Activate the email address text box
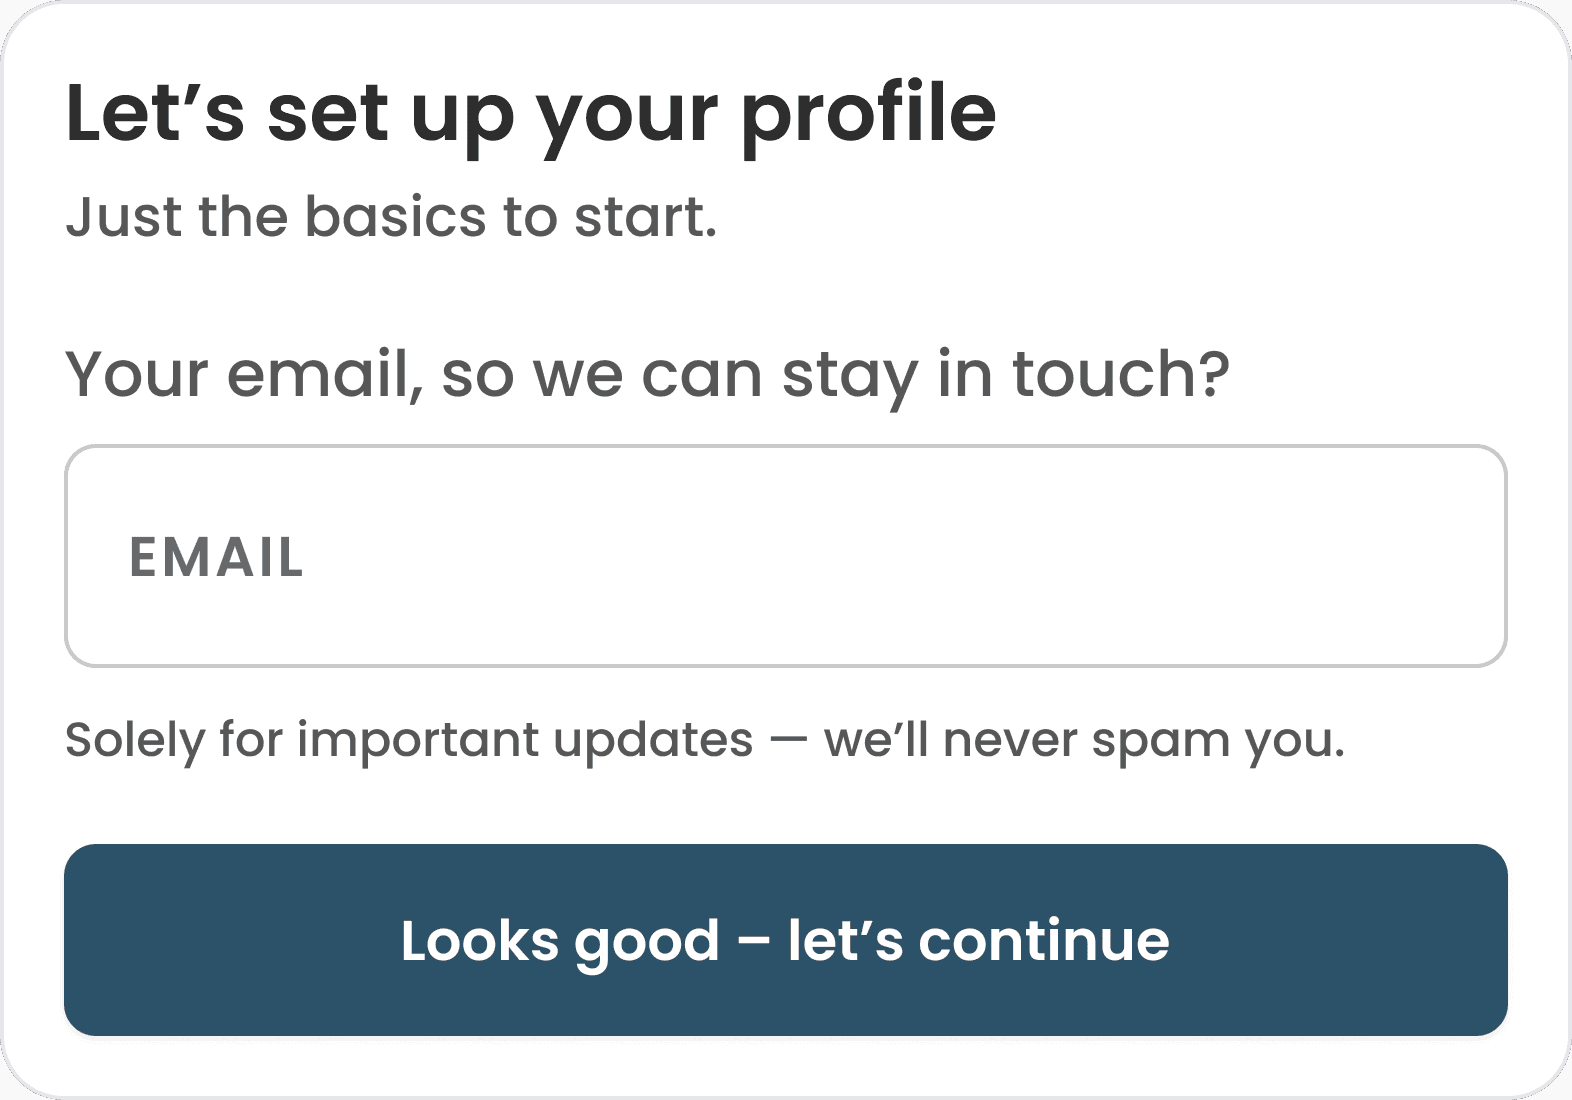Image resolution: width=1572 pixels, height=1100 pixels. (785, 556)
